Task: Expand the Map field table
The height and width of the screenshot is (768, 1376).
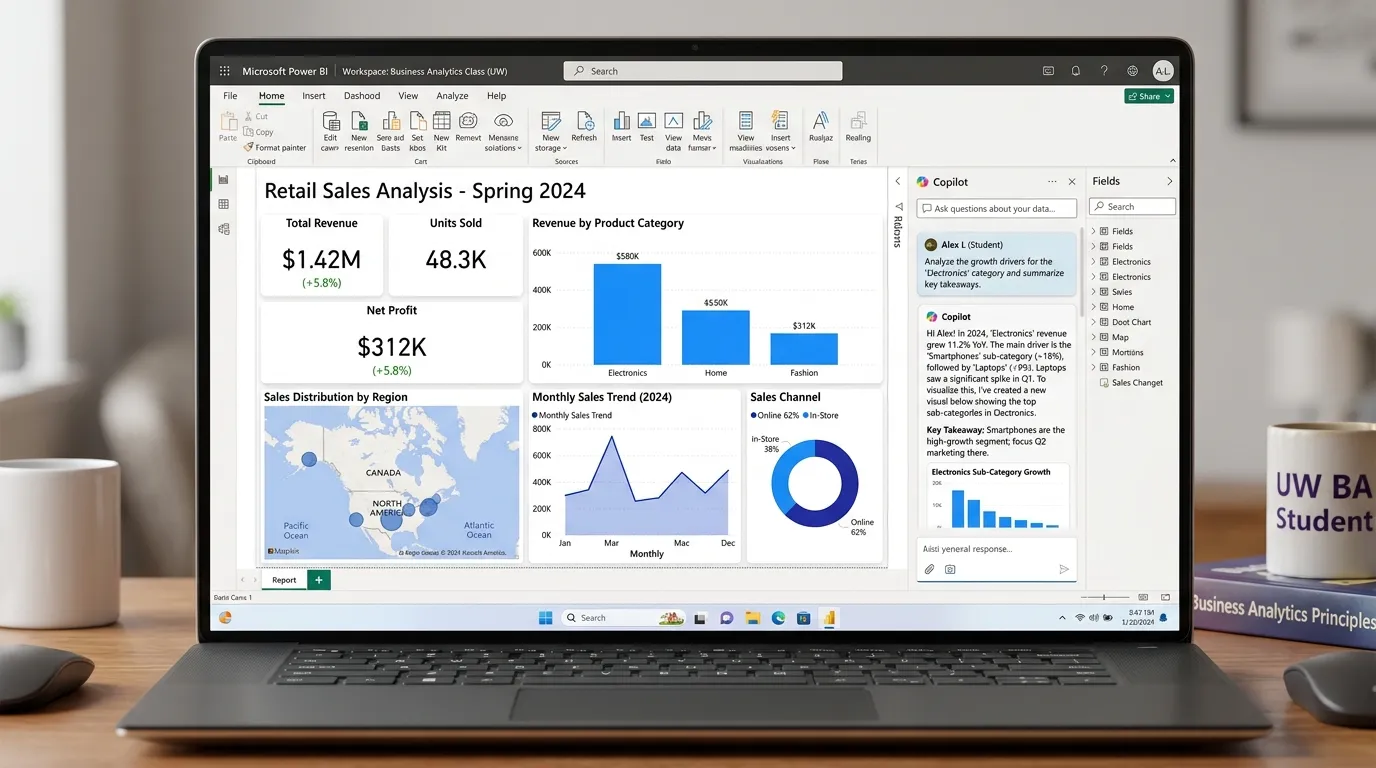Action: pos(1093,337)
